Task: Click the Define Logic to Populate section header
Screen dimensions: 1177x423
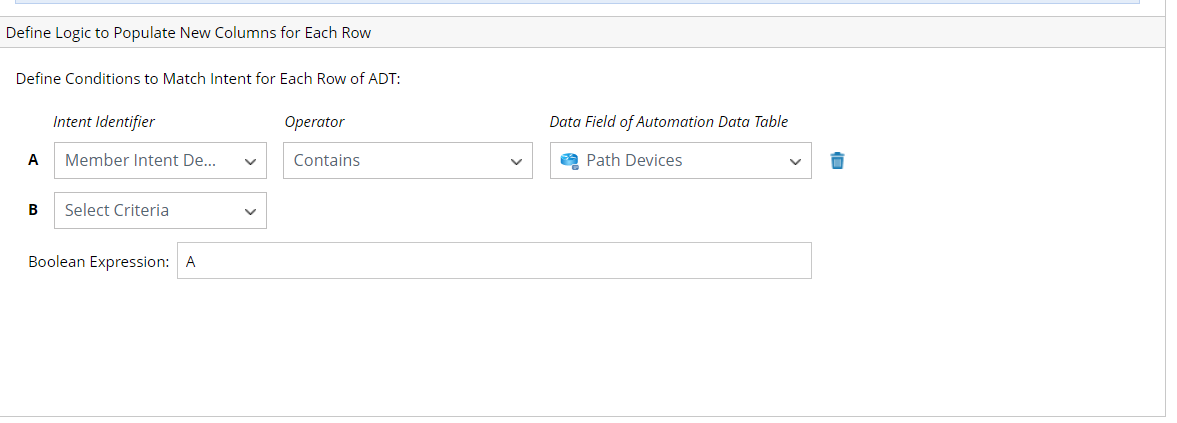Action: 189,33
